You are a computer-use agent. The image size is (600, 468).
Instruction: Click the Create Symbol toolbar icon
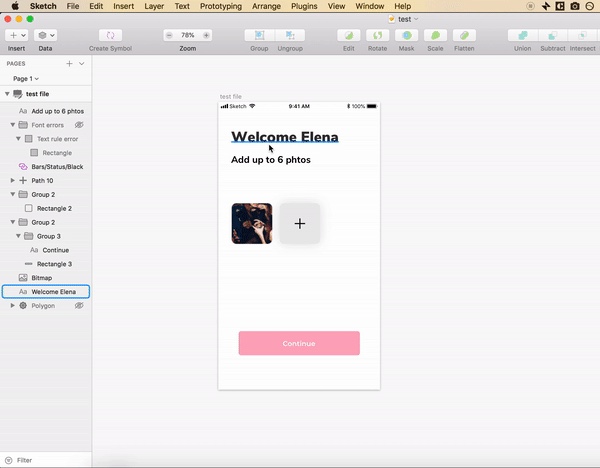112,35
